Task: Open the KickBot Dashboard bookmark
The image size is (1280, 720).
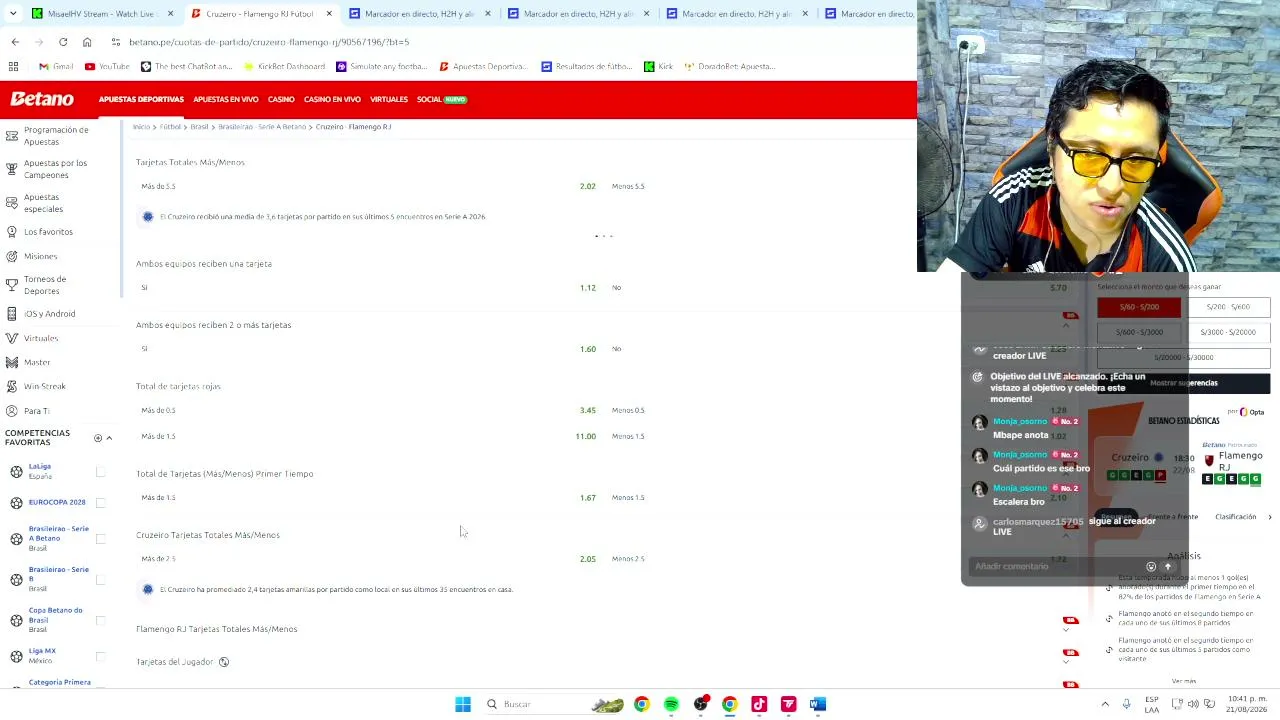Action: click(283, 66)
